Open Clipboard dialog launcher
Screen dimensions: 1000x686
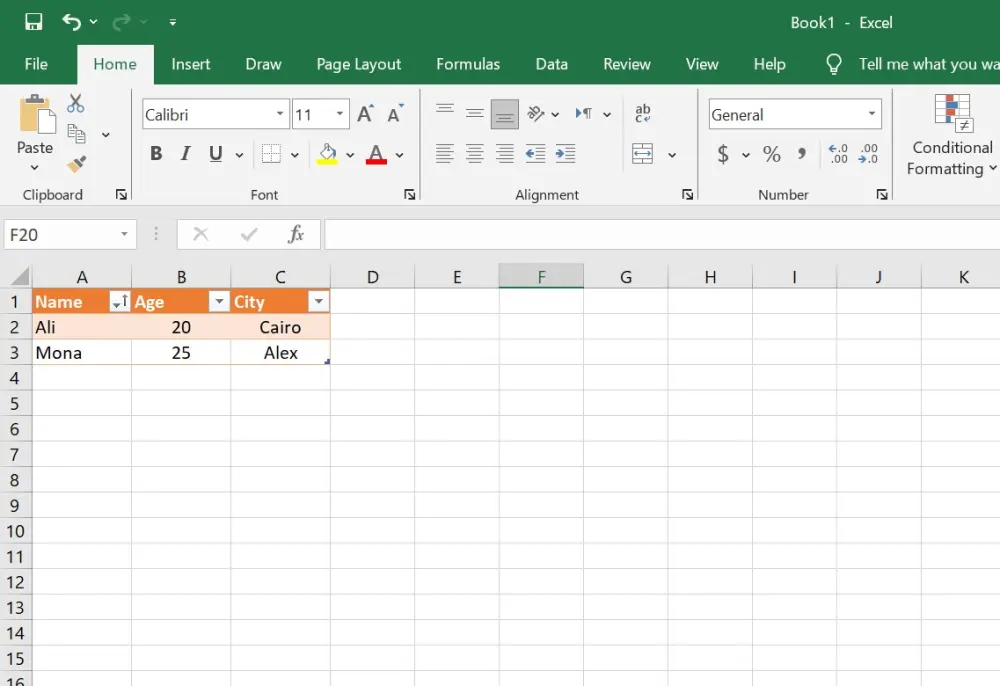click(121, 194)
